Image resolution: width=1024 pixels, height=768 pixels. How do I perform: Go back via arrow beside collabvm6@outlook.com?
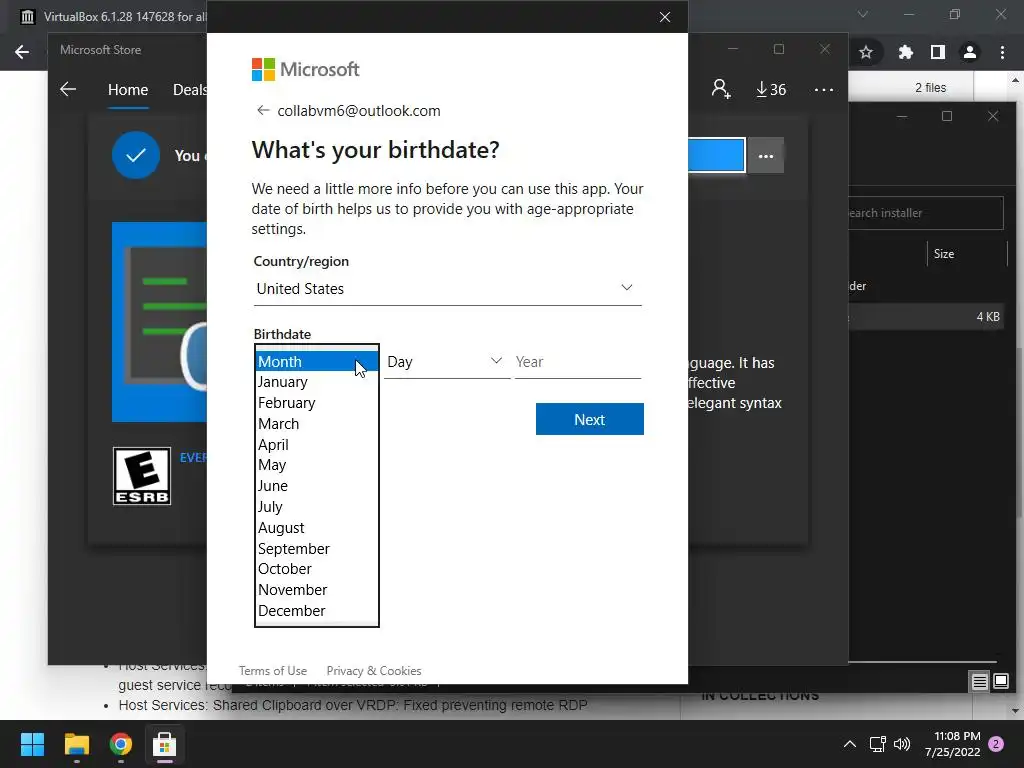[263, 110]
